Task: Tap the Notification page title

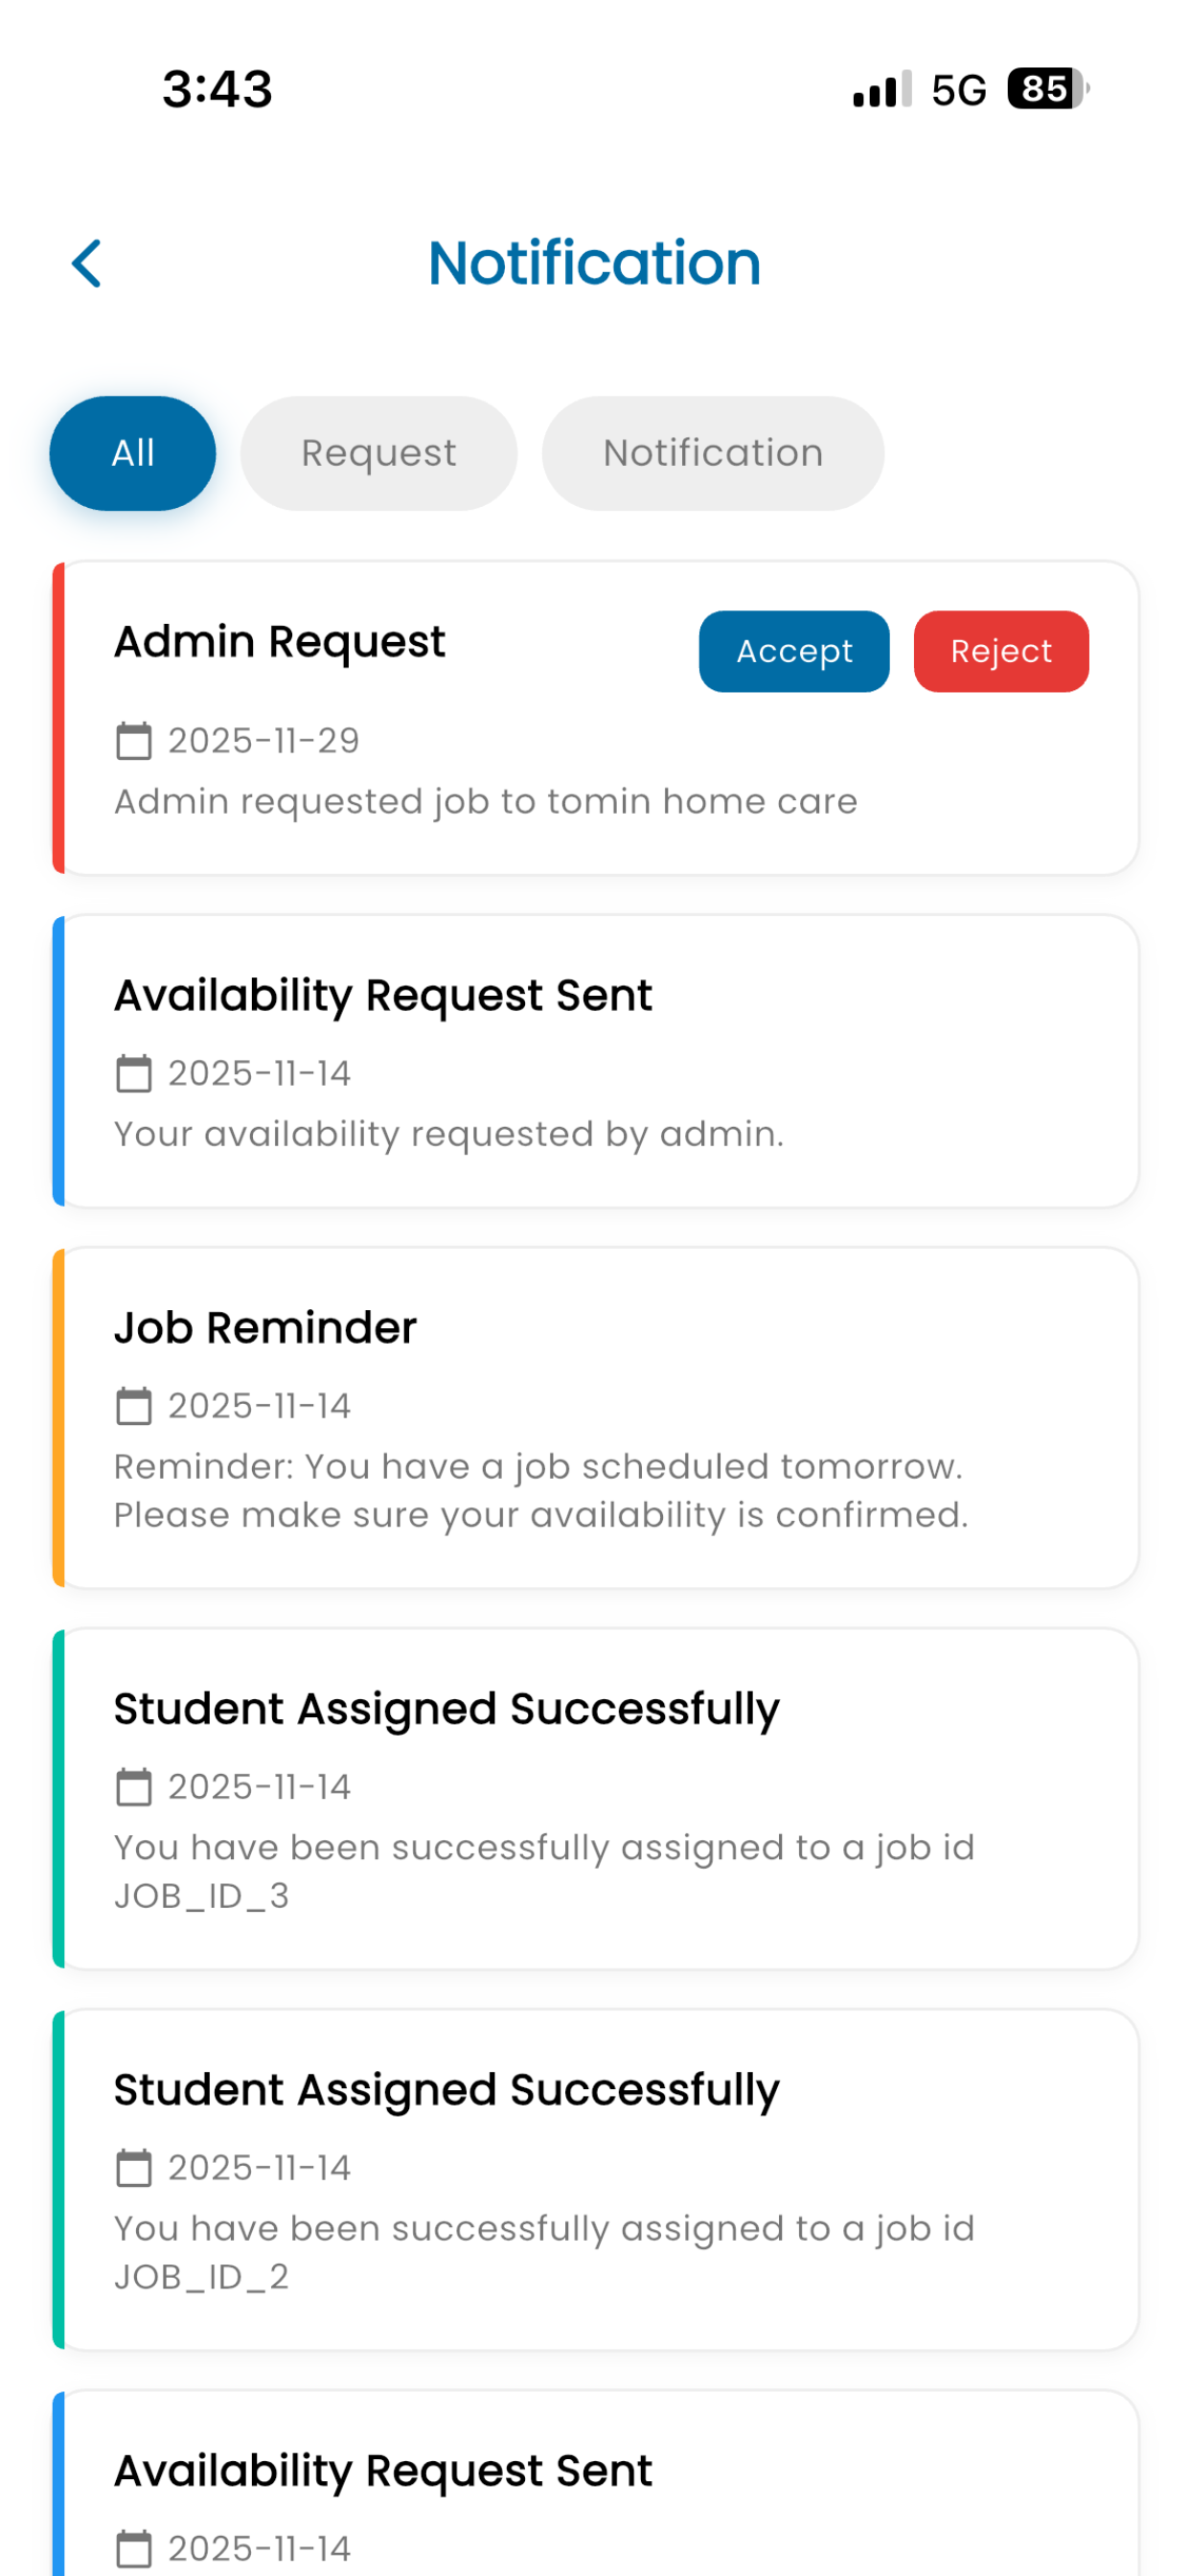Action: (595, 264)
